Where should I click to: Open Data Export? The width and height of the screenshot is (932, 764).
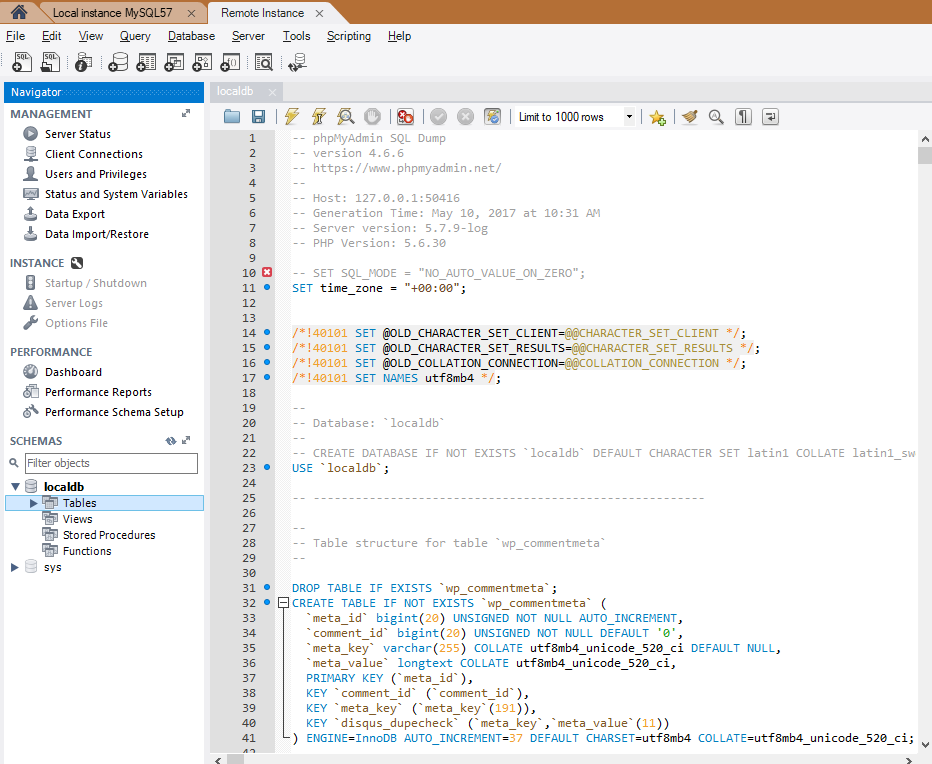[75, 214]
